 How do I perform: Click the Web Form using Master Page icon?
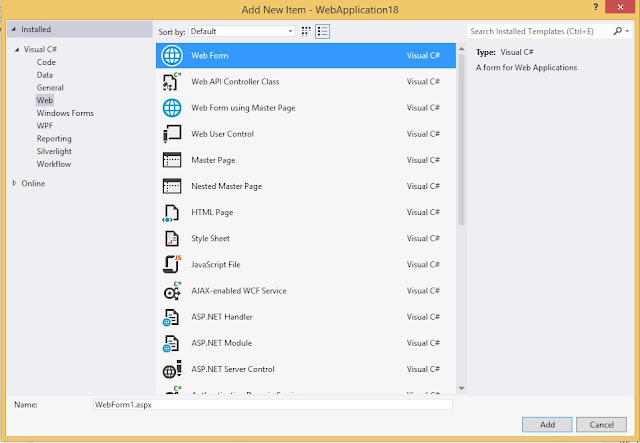click(172, 108)
